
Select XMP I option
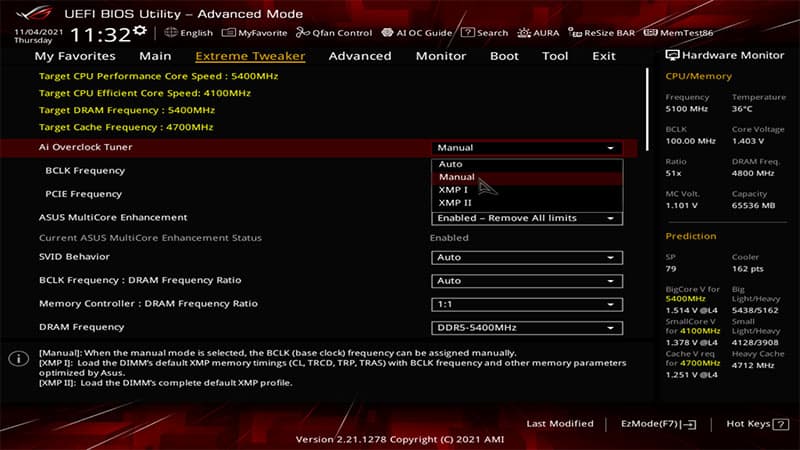(x=527, y=190)
